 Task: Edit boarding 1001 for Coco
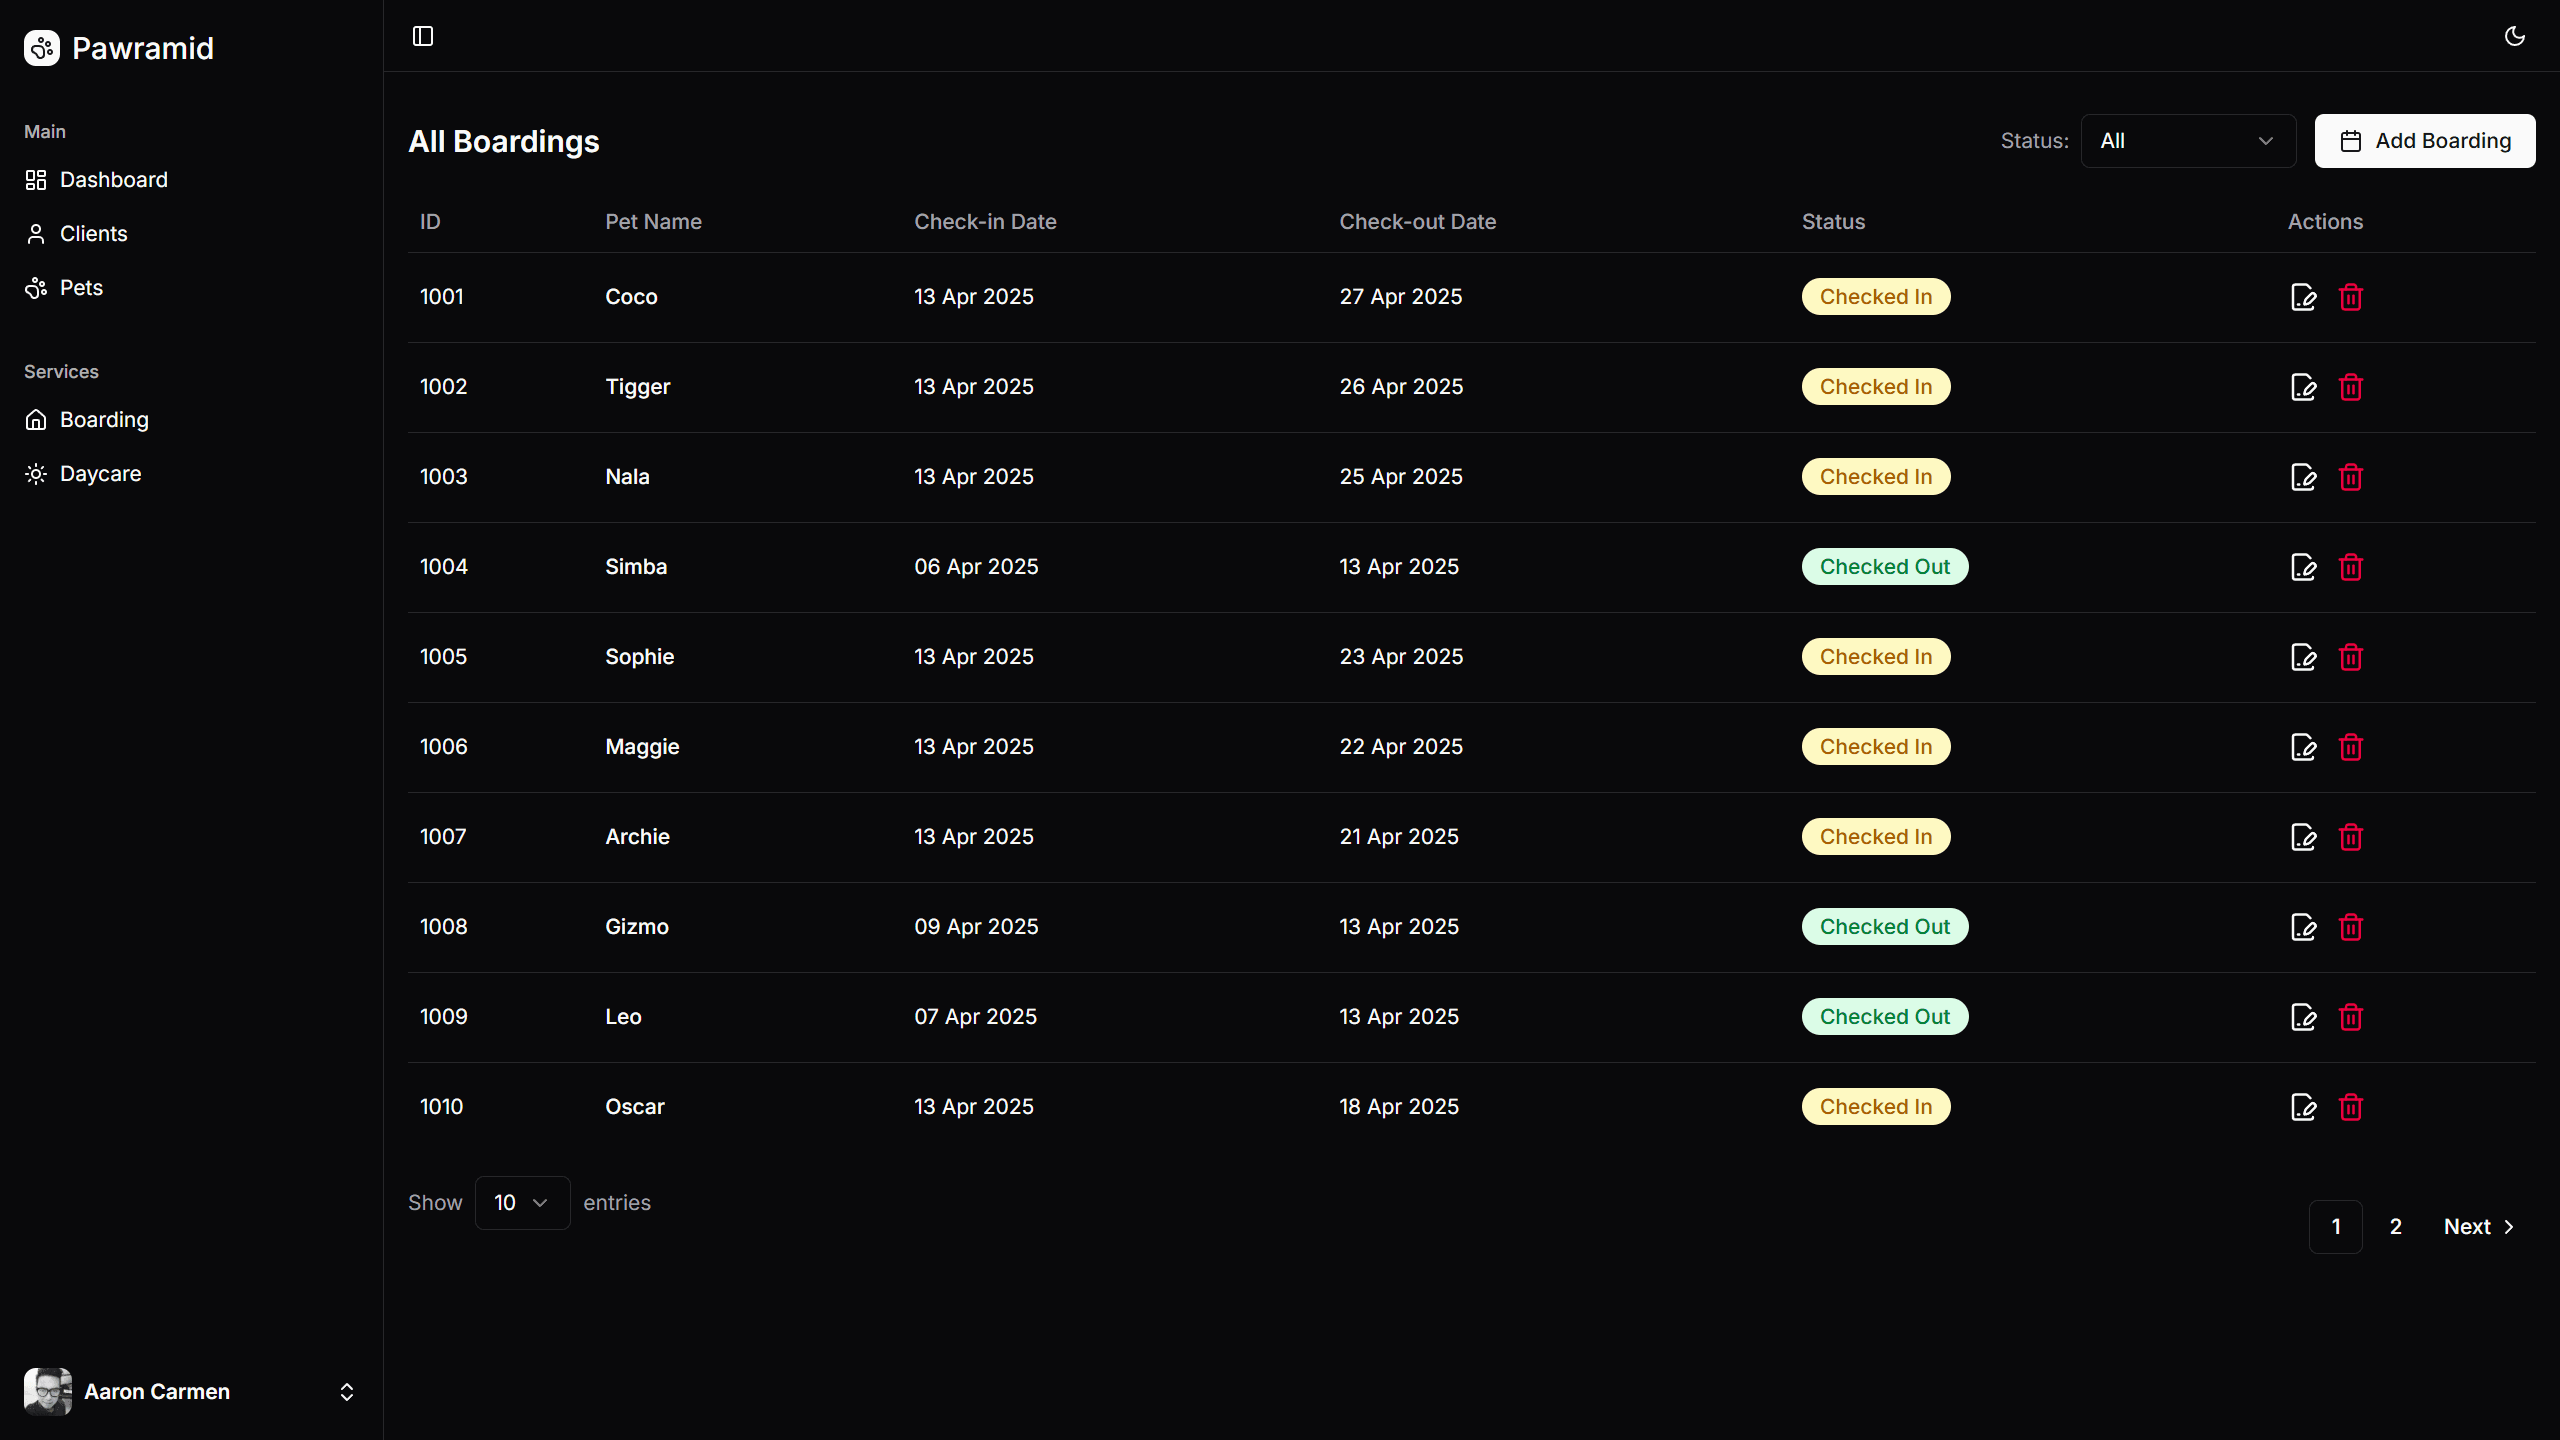click(2303, 297)
